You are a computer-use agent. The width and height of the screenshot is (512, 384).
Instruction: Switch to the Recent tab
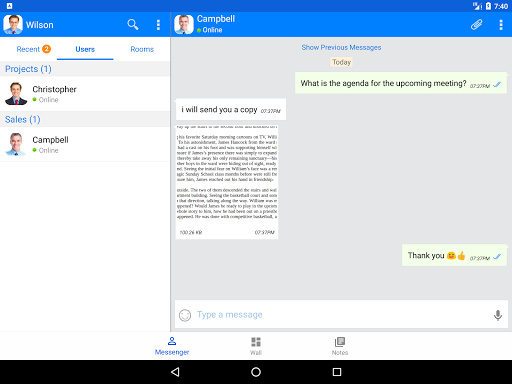point(33,49)
